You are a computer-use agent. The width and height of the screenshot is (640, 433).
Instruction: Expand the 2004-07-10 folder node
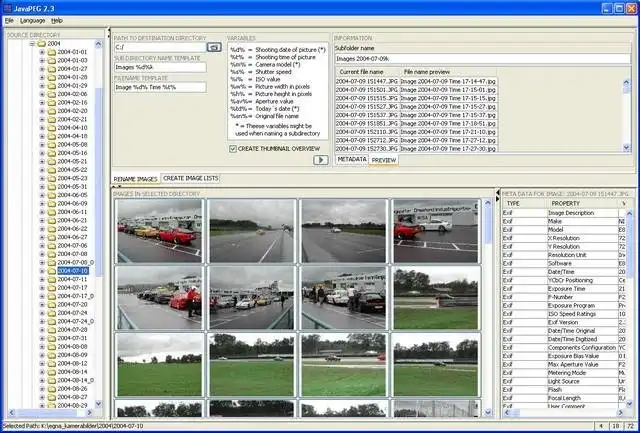(42, 271)
